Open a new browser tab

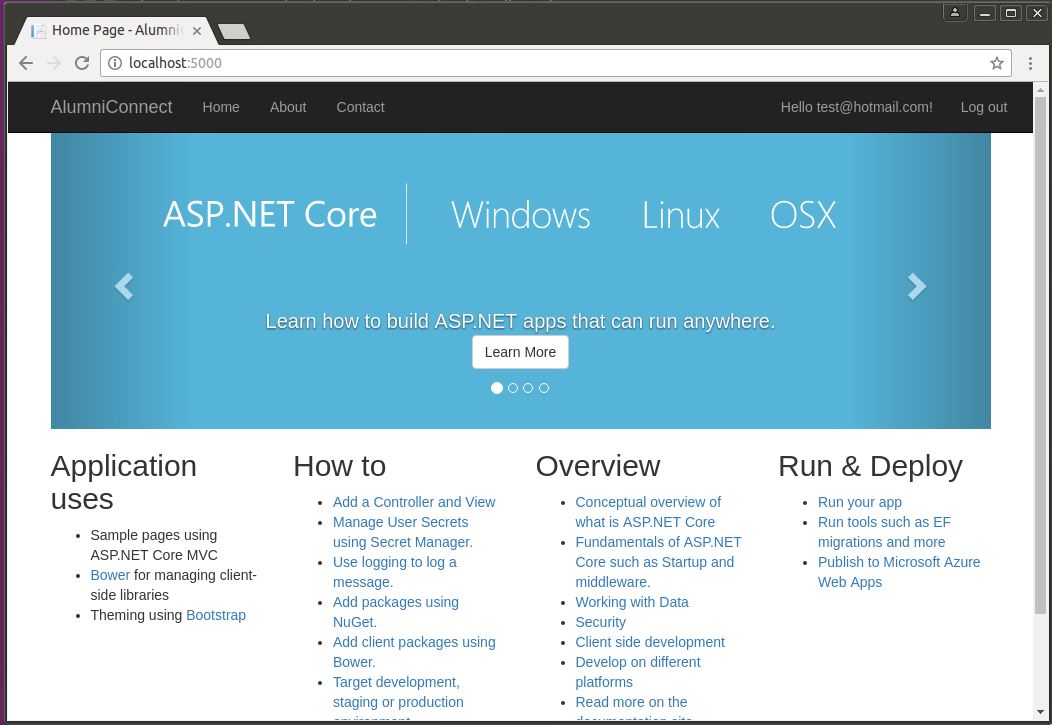tap(234, 32)
